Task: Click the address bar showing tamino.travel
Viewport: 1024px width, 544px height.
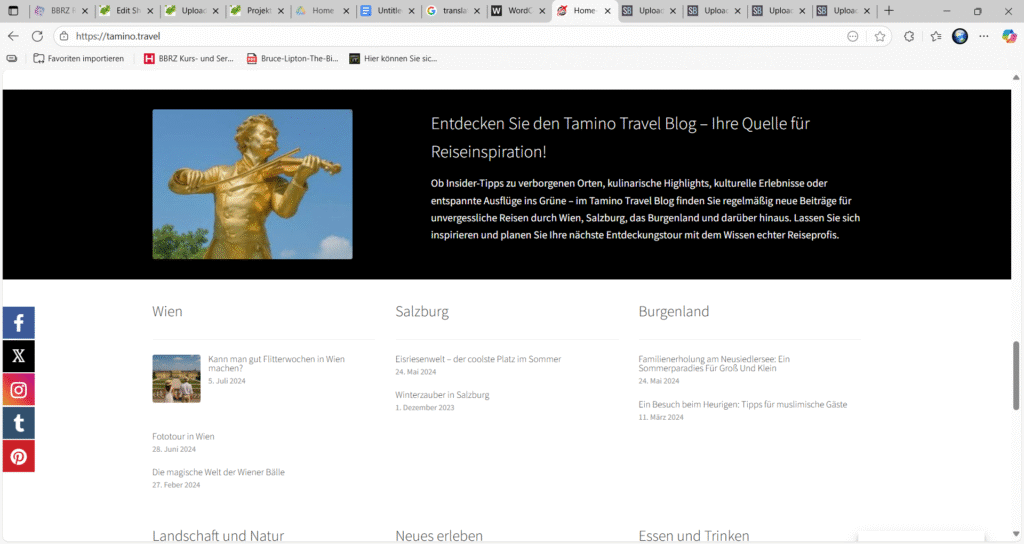Action: point(450,36)
